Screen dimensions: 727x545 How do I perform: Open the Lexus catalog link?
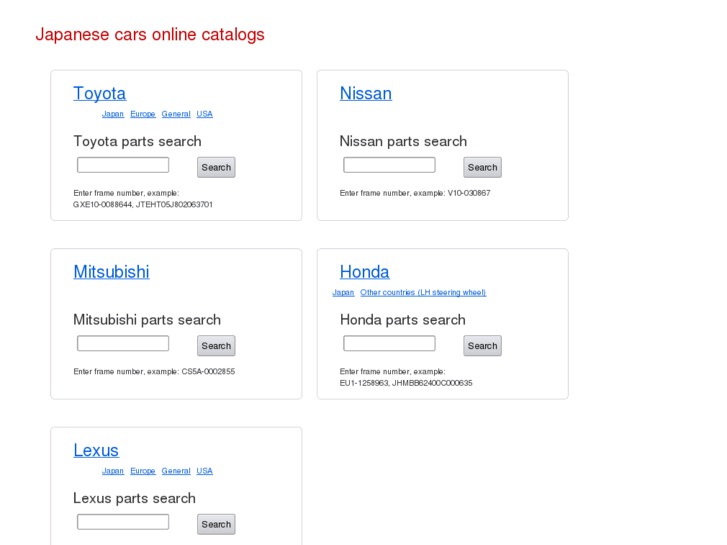(x=96, y=450)
